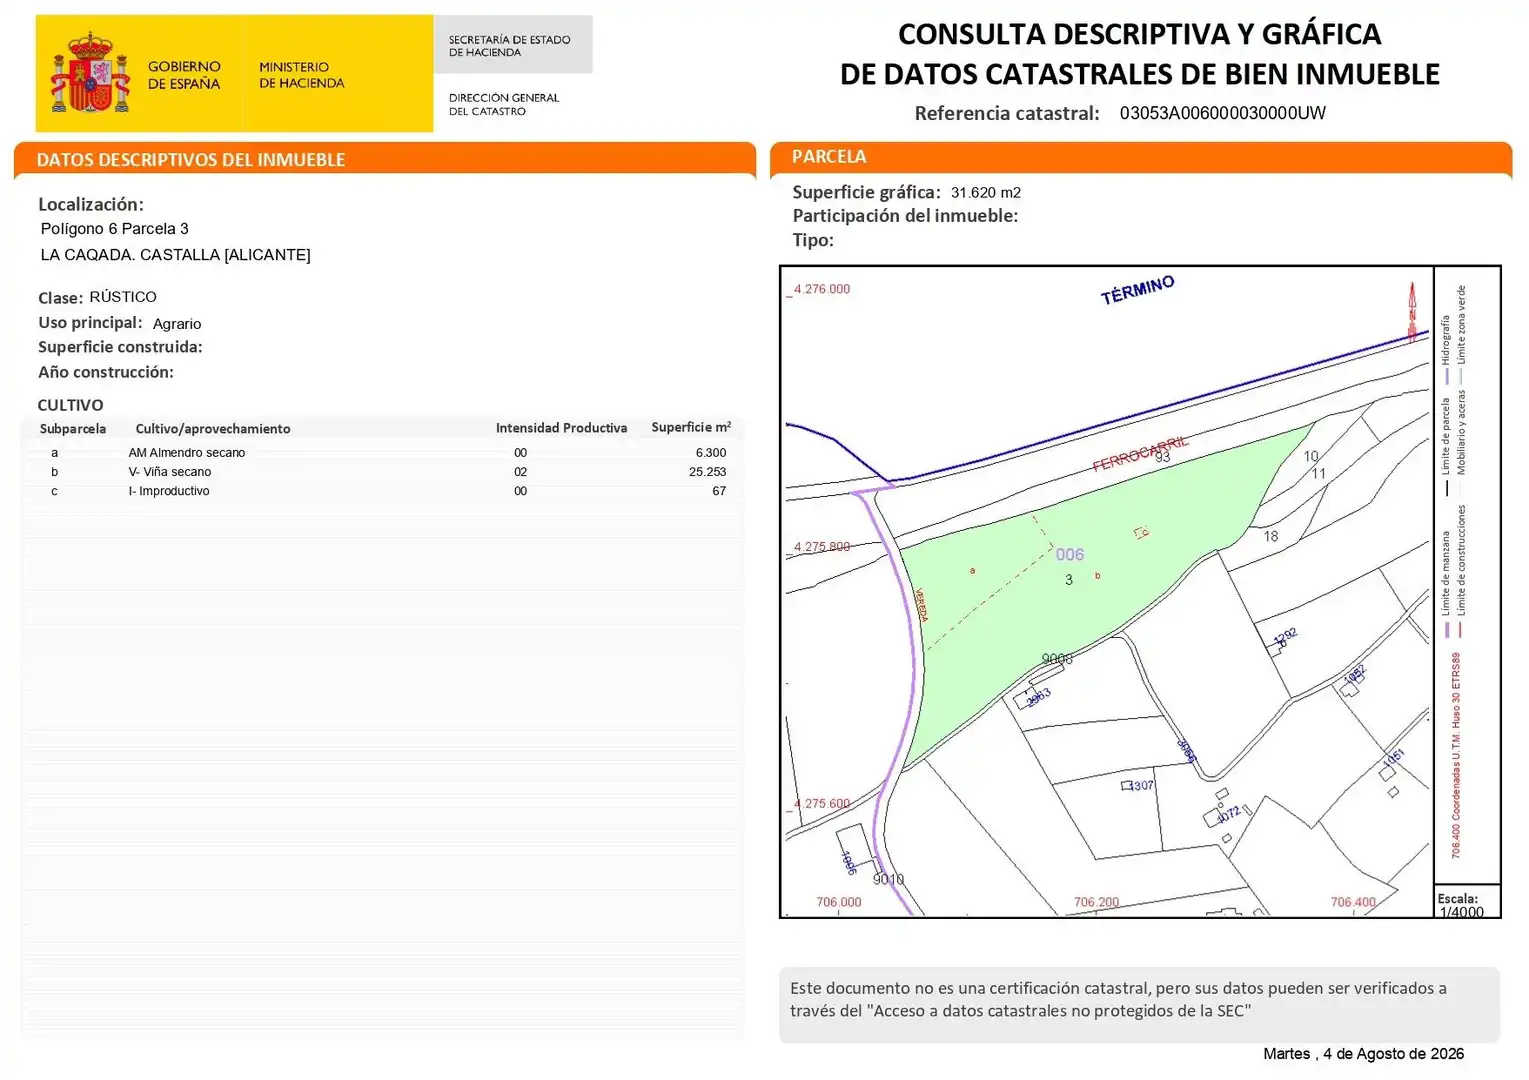1529x1080 pixels.
Task: Click the map scale "Escala: 1/4000"
Action: pyautogui.click(x=1461, y=905)
